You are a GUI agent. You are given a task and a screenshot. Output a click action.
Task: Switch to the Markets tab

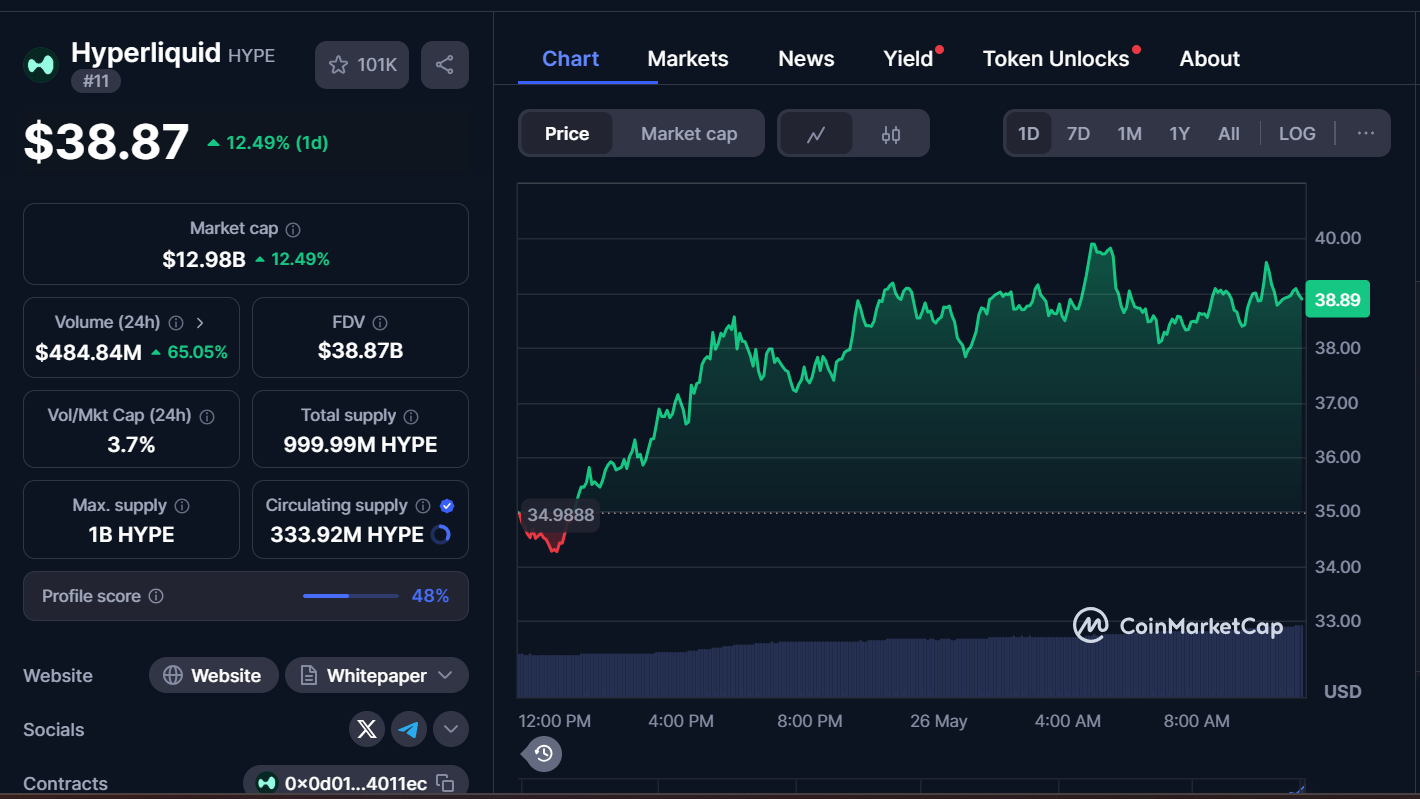pos(688,59)
